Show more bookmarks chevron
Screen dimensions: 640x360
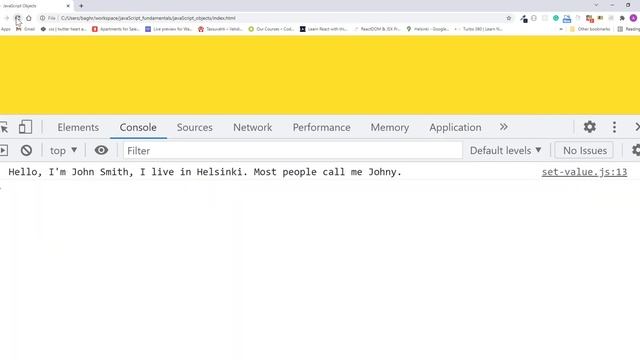coord(561,29)
